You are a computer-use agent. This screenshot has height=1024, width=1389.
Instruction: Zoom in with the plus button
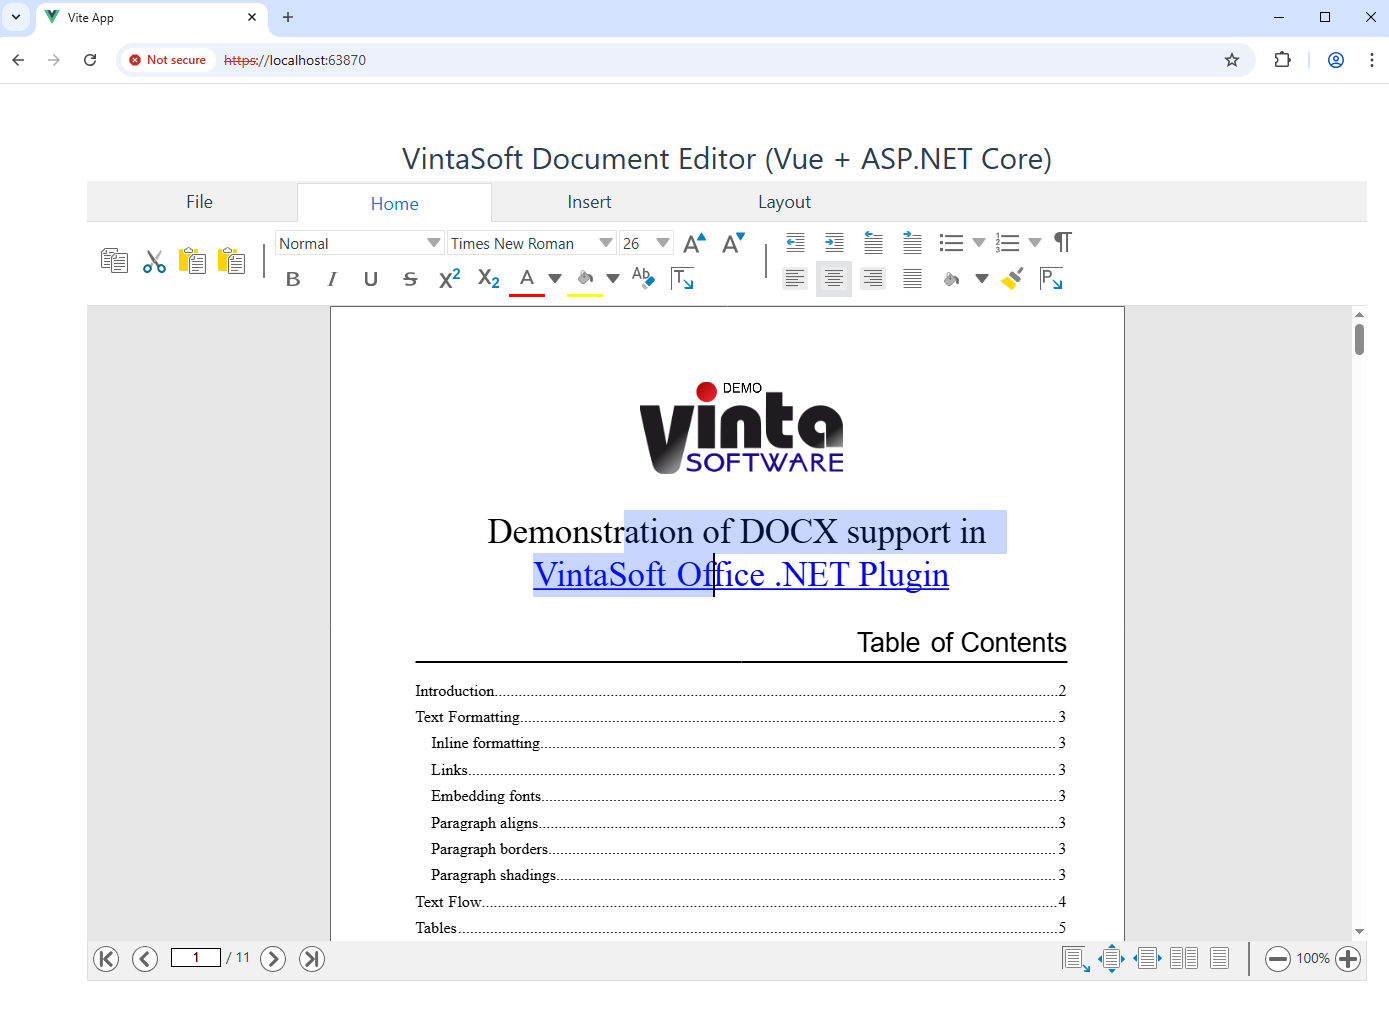coord(1348,959)
